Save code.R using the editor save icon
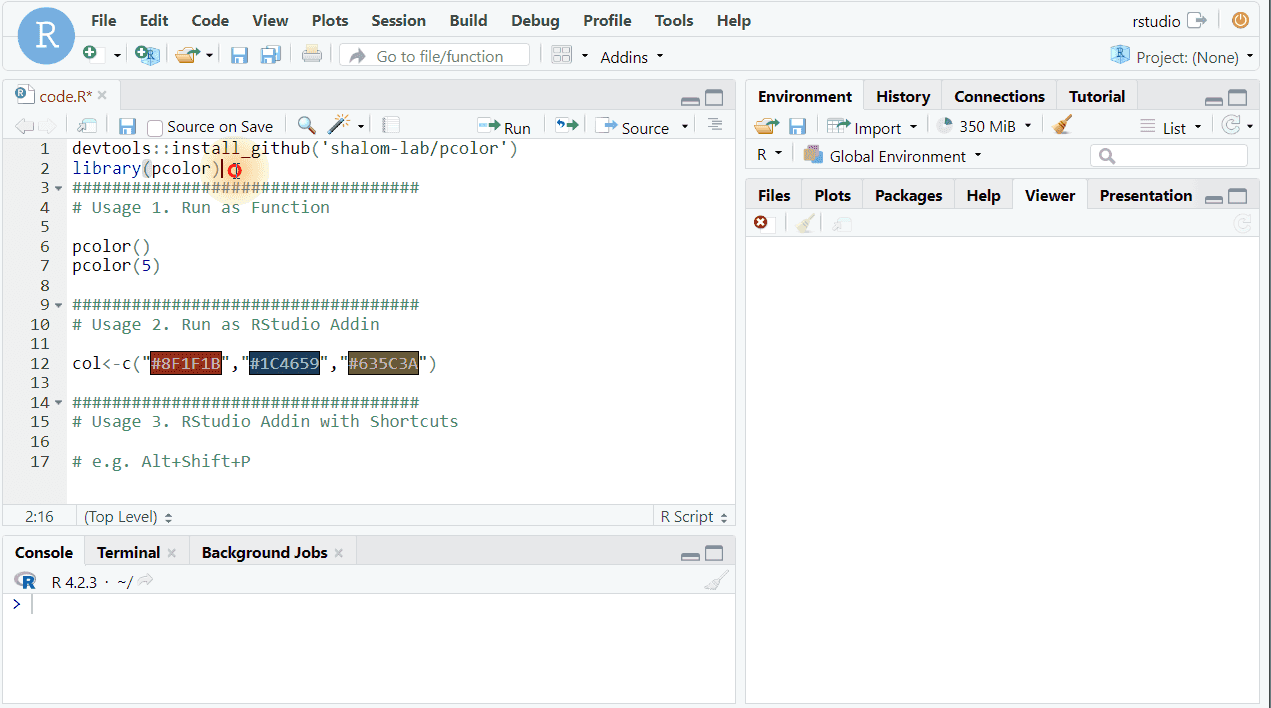1271x708 pixels. click(x=127, y=126)
